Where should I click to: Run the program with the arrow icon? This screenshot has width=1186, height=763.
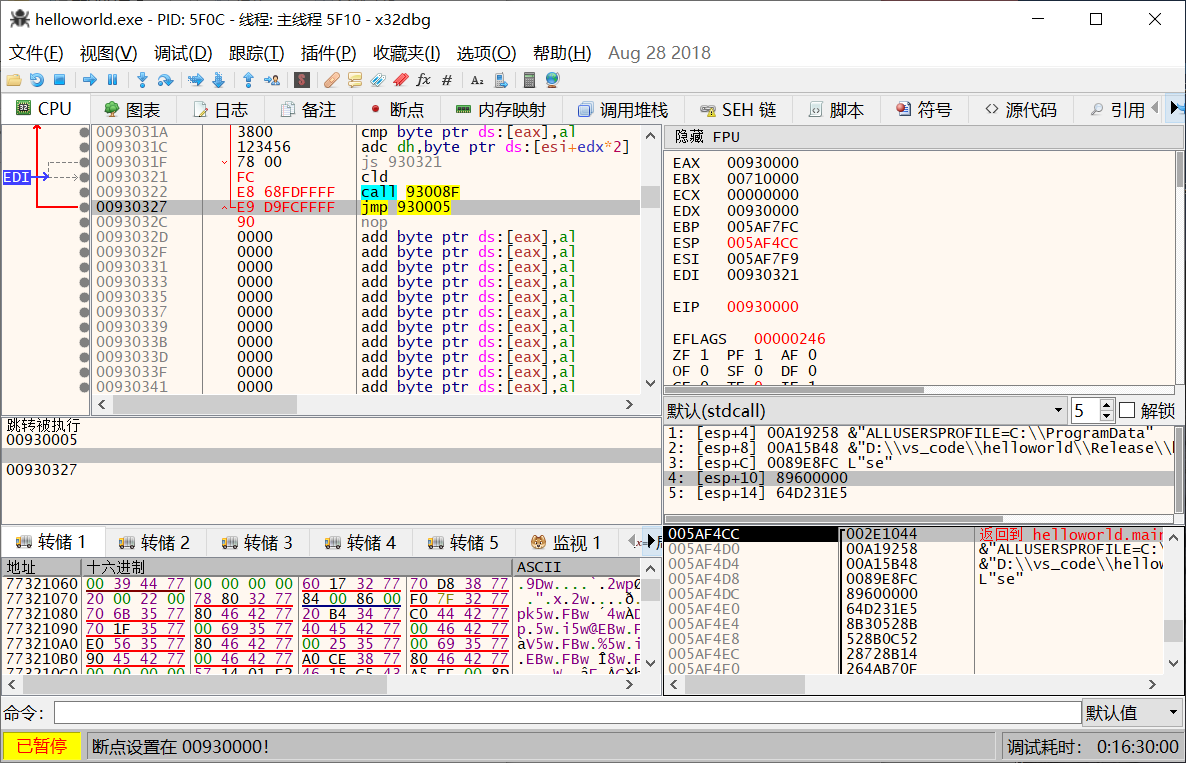point(90,80)
